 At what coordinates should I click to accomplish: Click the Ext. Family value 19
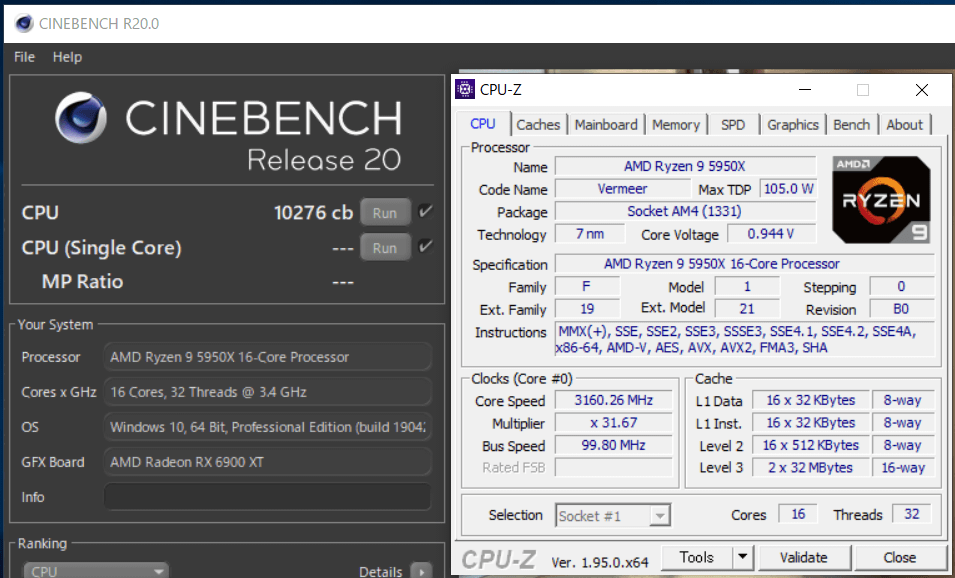(587, 309)
